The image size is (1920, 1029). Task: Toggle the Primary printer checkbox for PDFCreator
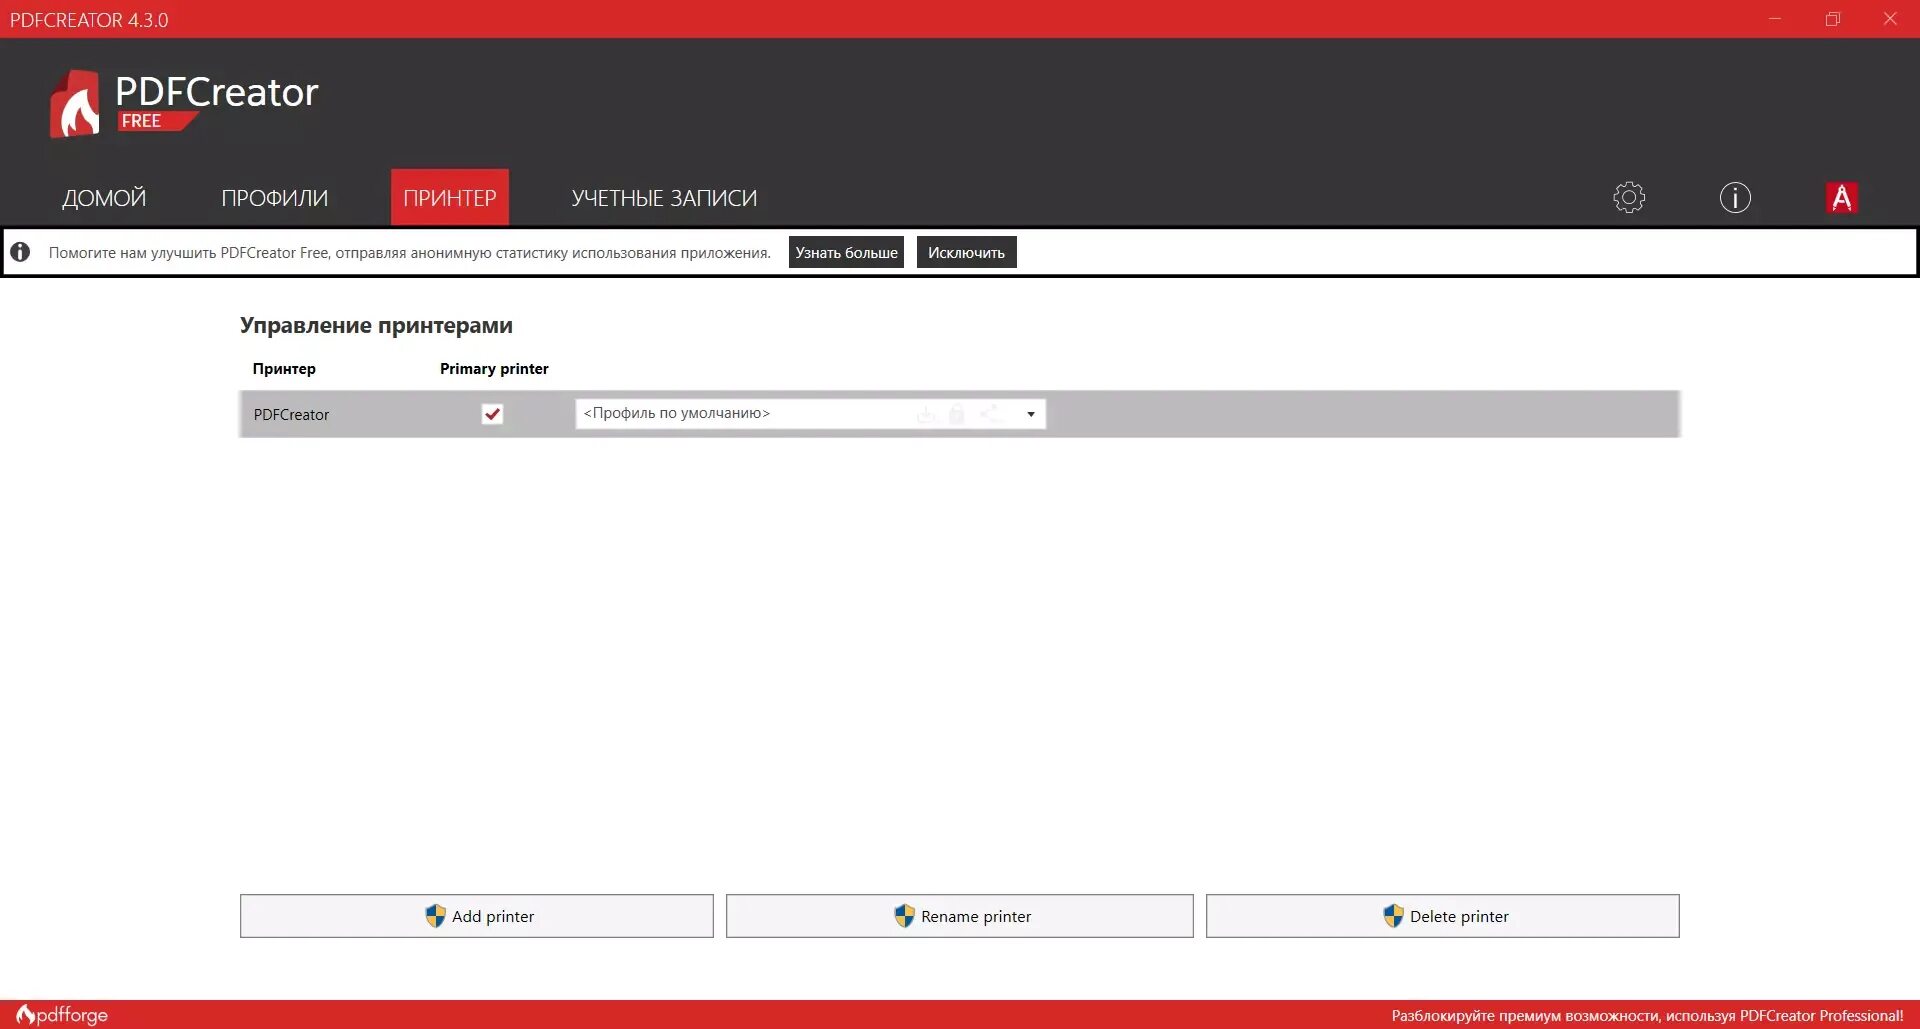coord(492,414)
